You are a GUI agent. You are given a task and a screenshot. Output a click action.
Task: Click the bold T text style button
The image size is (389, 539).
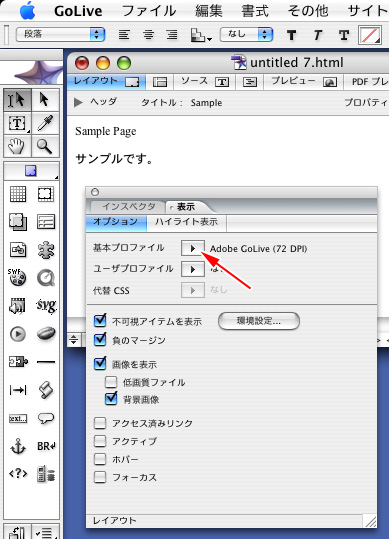tap(291, 35)
